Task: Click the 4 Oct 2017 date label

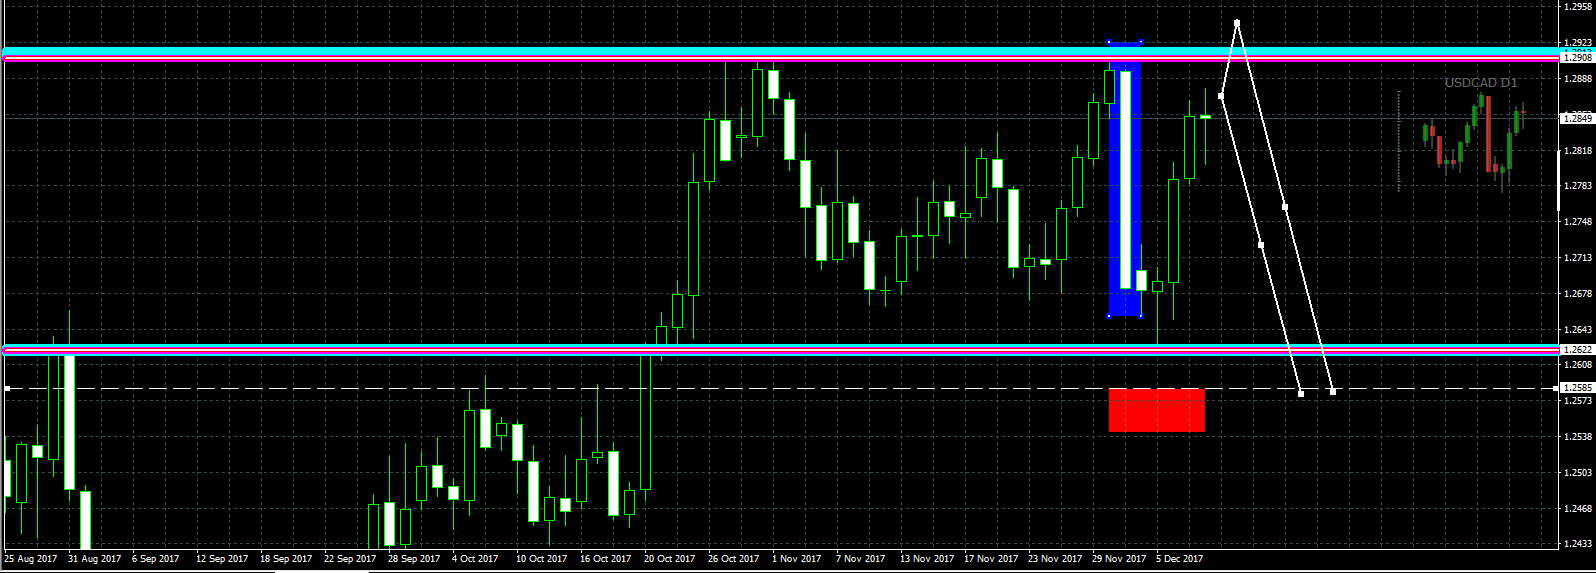Action: [x=475, y=559]
